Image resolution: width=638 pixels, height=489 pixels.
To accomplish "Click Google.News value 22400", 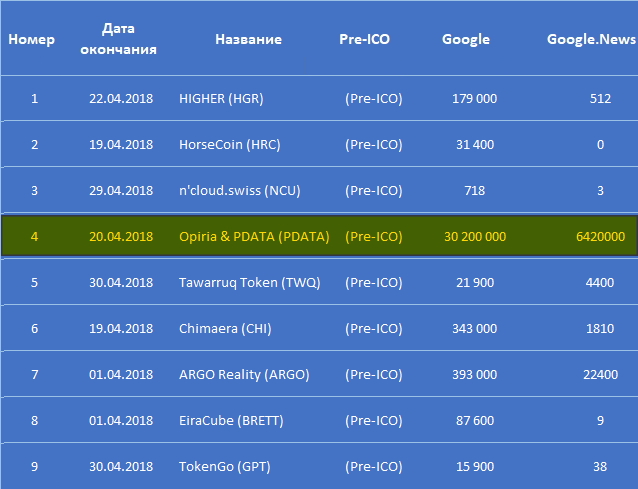I will [600, 374].
